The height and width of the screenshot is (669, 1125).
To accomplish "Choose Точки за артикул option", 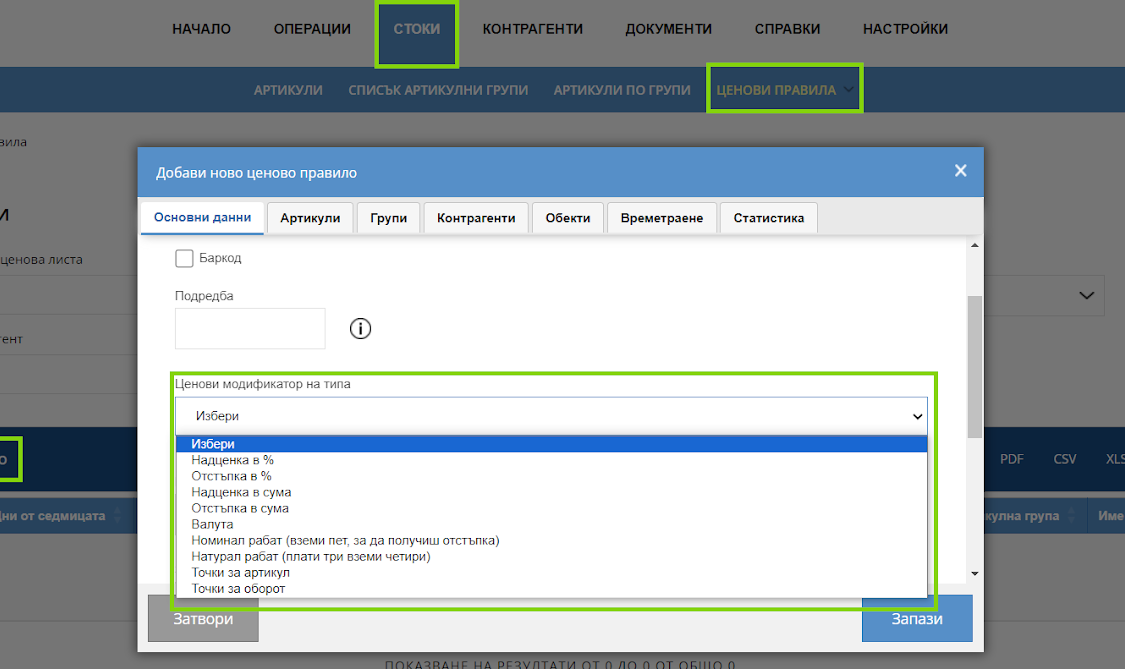I will (x=551, y=573).
